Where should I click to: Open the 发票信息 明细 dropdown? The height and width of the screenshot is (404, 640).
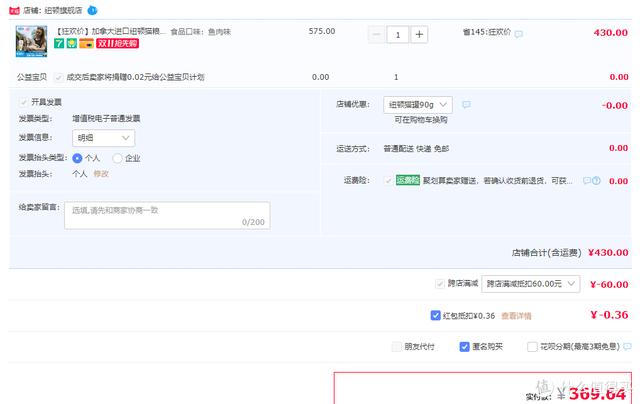(104, 138)
